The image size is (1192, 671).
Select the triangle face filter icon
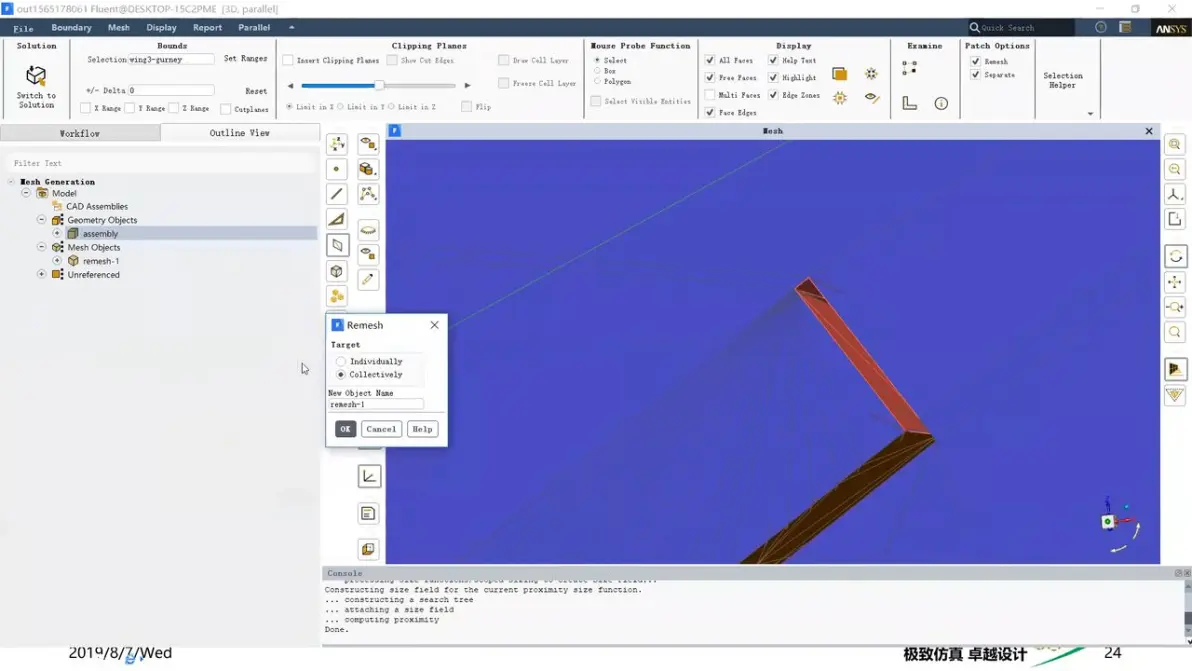pos(337,220)
